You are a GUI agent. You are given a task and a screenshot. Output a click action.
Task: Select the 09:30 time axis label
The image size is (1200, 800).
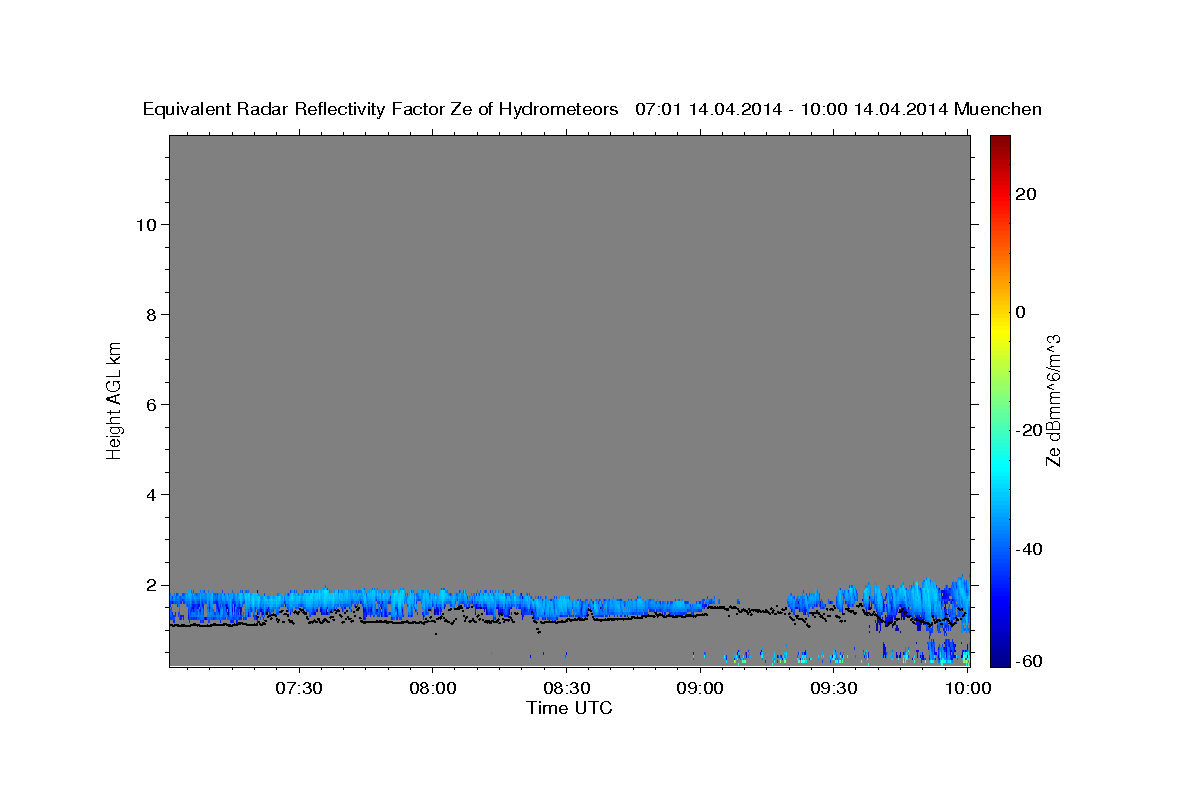(x=834, y=687)
